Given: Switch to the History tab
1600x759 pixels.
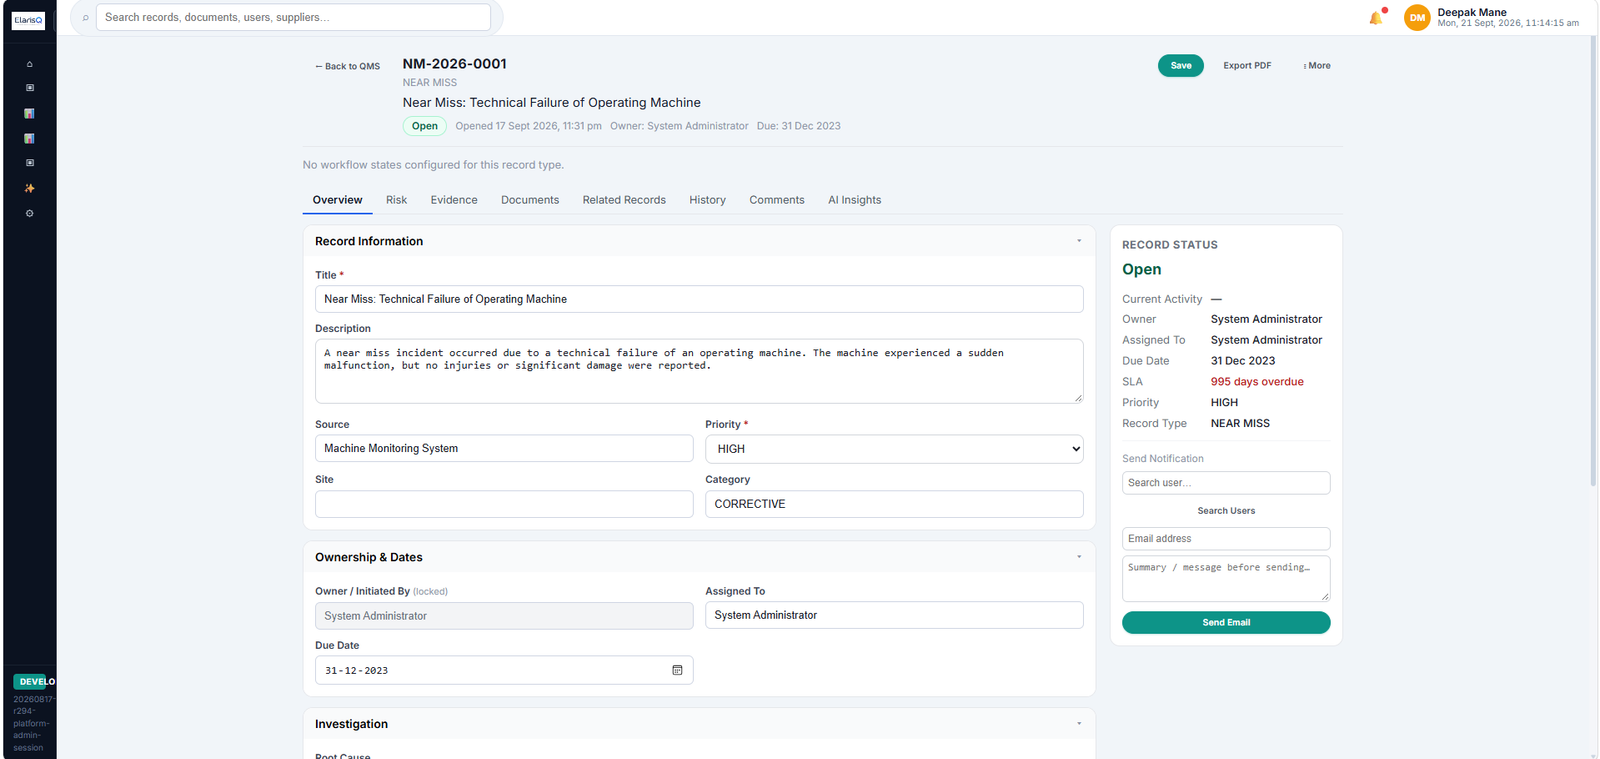Looking at the screenshot, I should [x=707, y=200].
